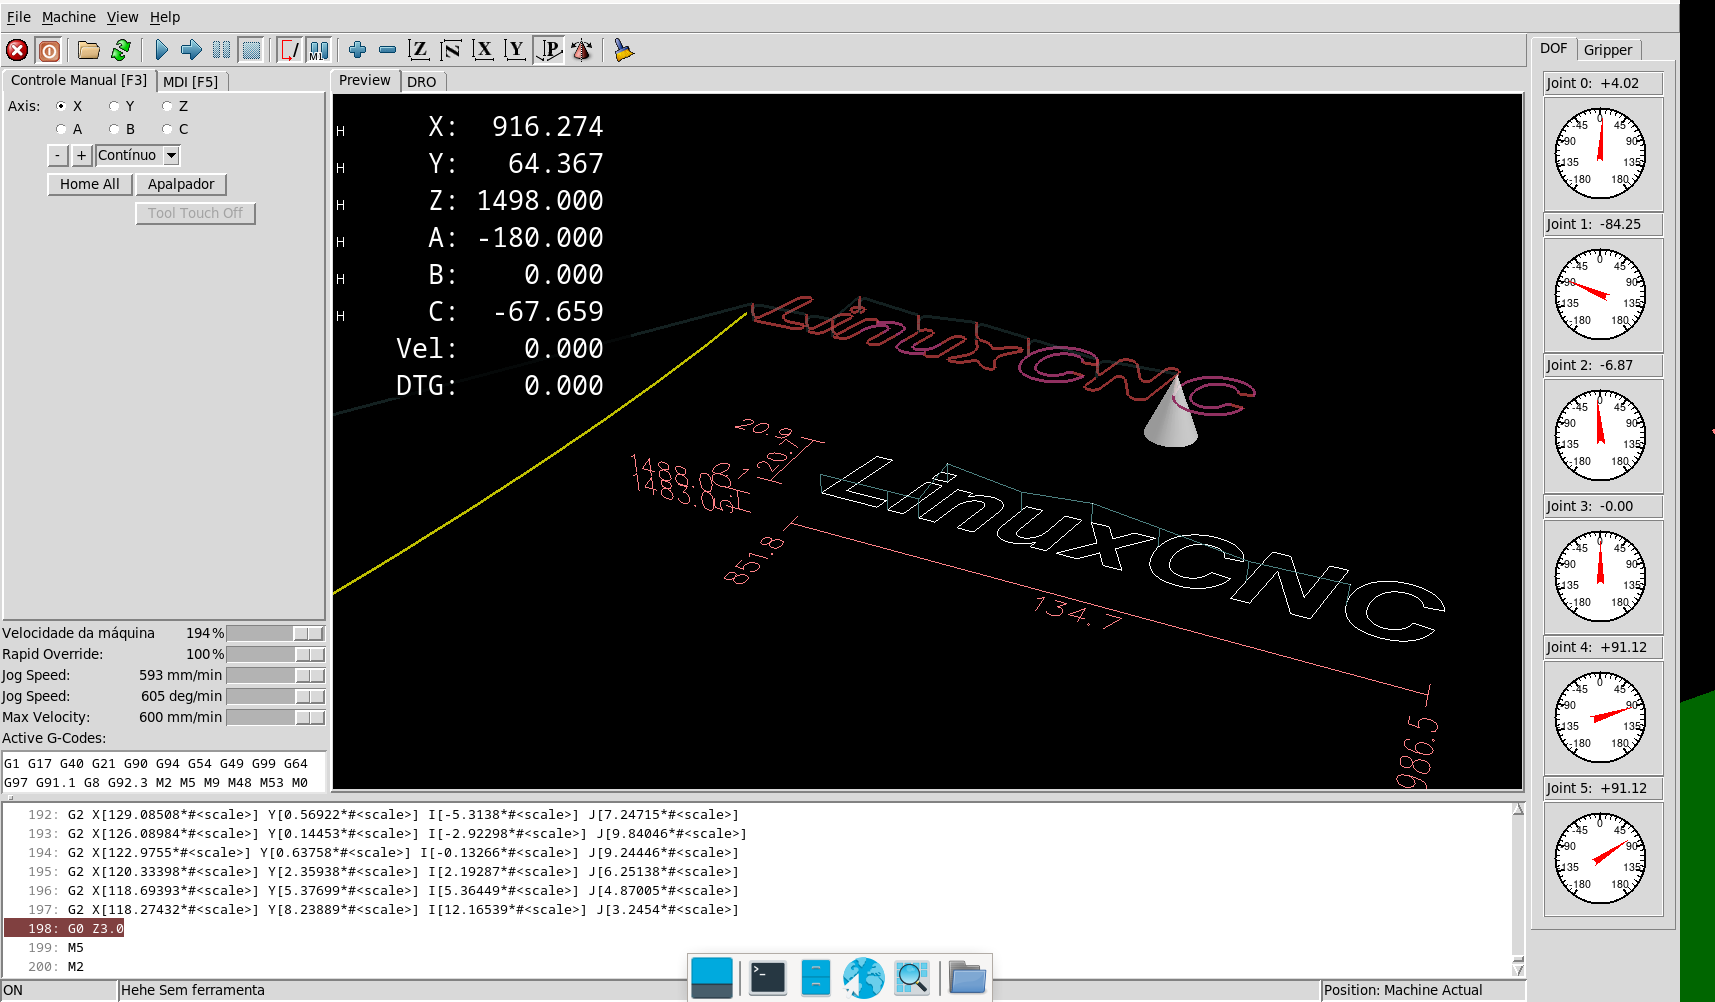This screenshot has height=1002, width=1715.
Task: Toggle optional pause M1
Action: pos(319,50)
